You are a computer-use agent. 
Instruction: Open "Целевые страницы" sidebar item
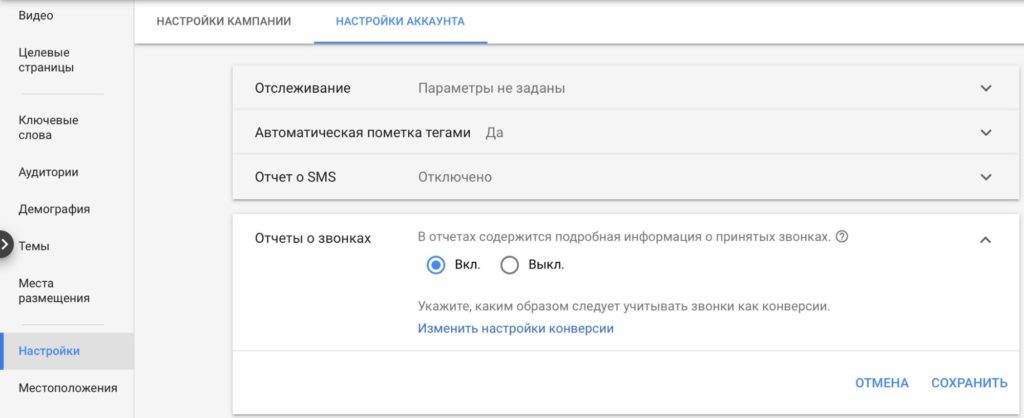46,60
